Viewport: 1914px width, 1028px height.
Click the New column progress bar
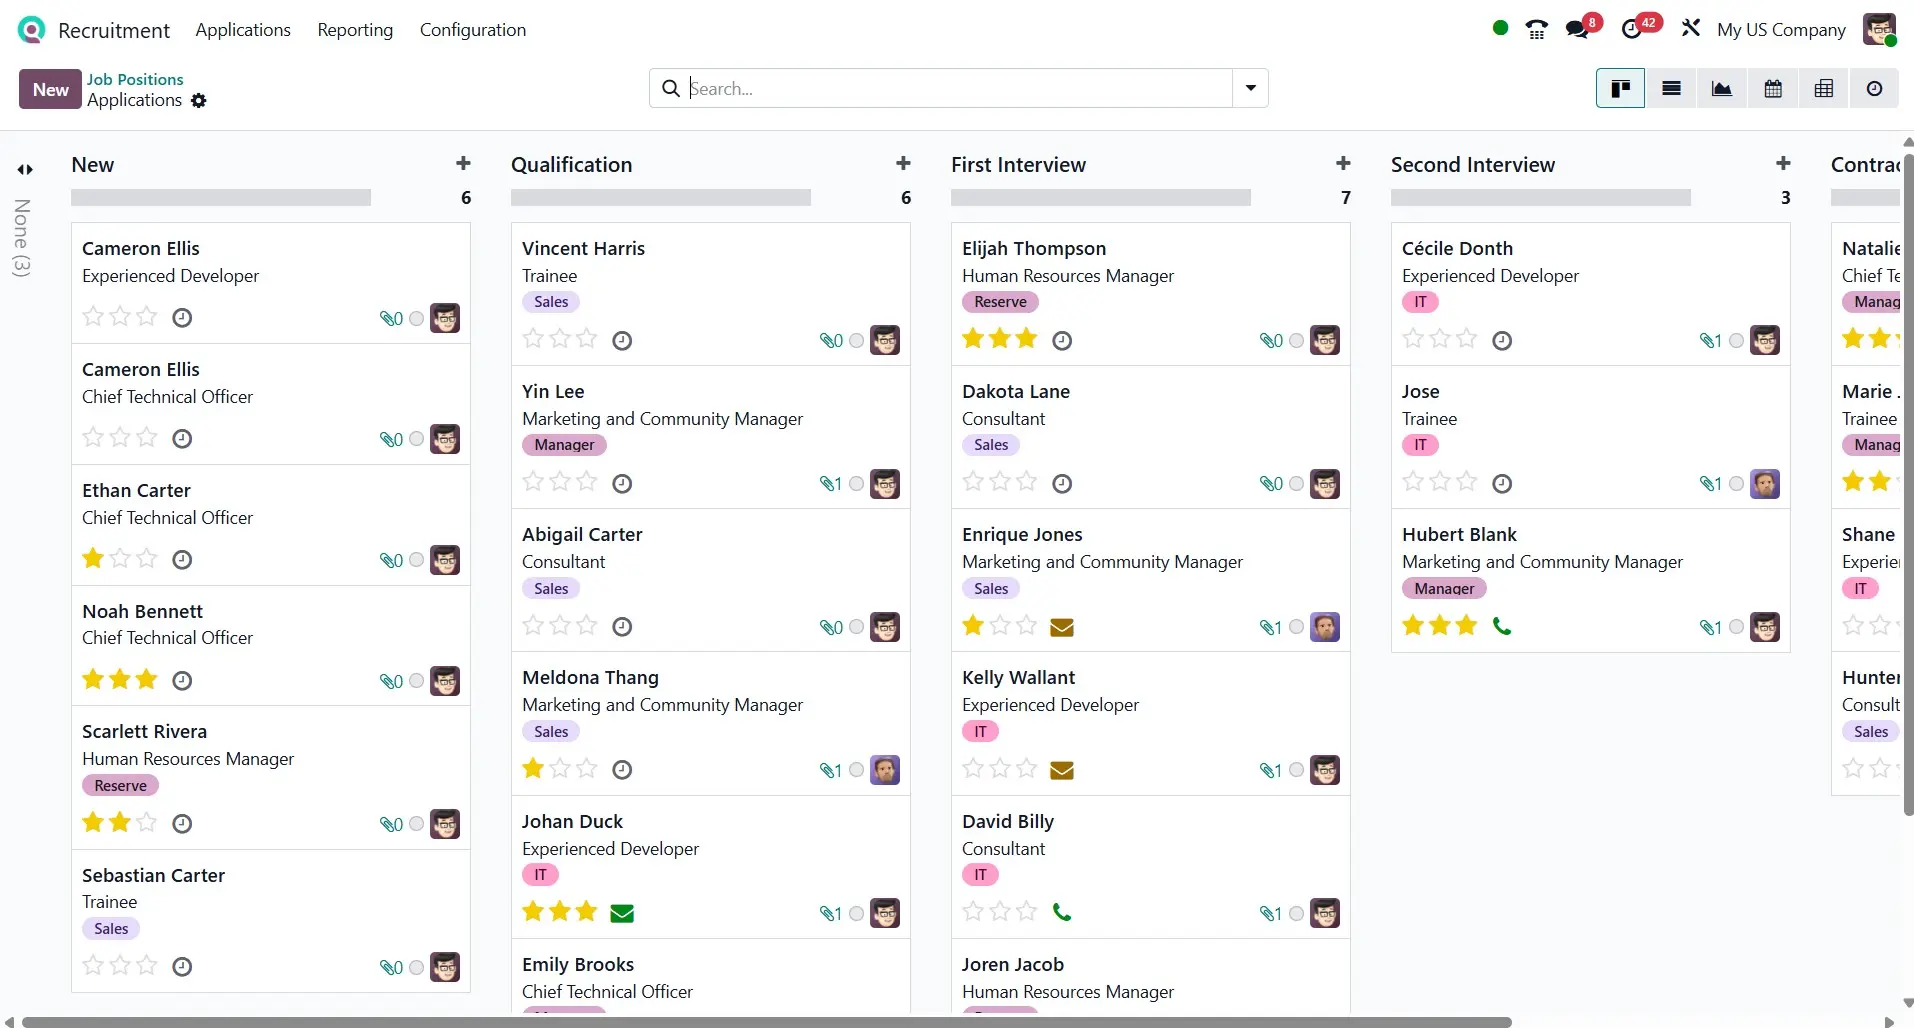221,198
